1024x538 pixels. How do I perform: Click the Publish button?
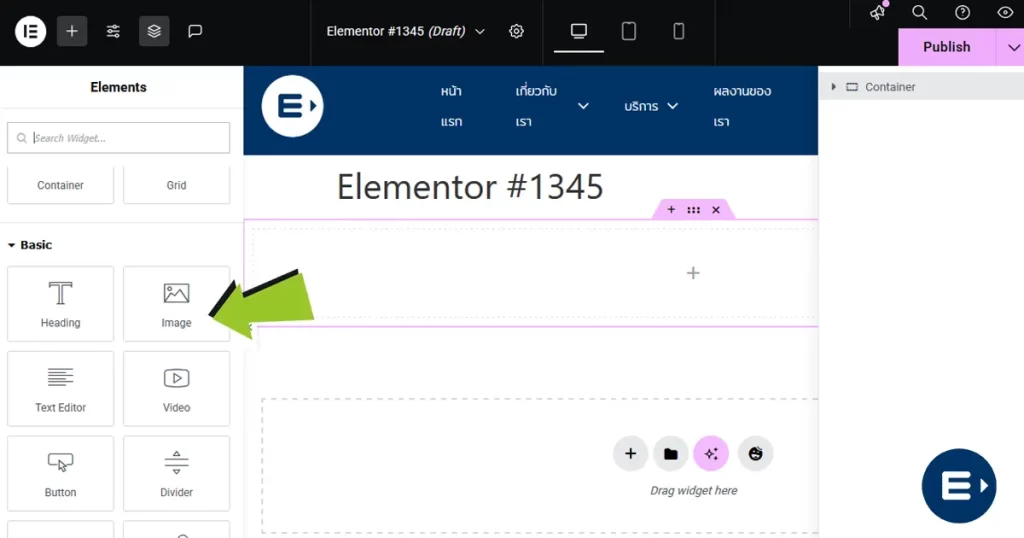(946, 47)
